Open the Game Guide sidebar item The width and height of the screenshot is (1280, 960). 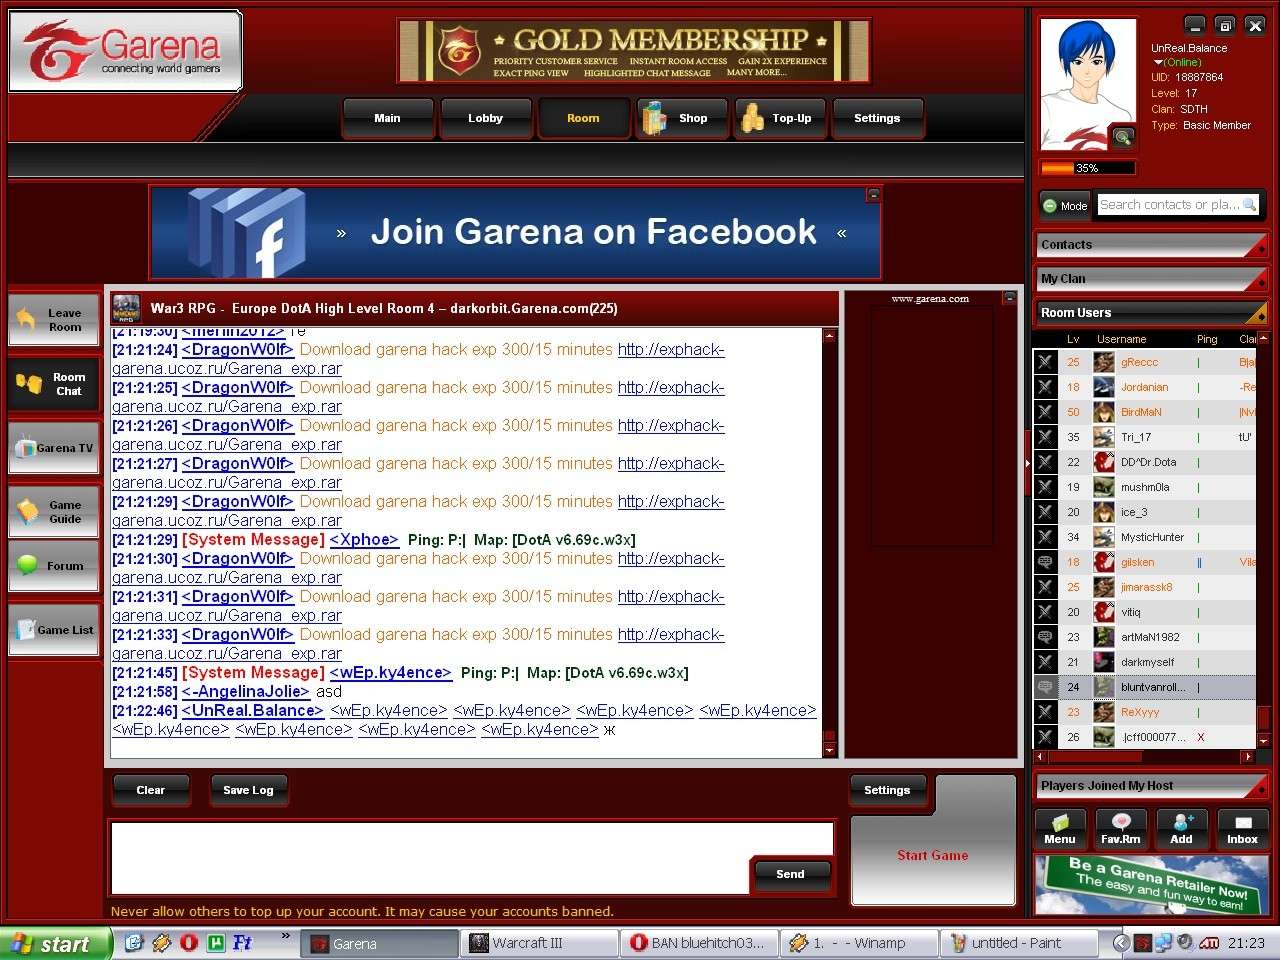(x=54, y=511)
